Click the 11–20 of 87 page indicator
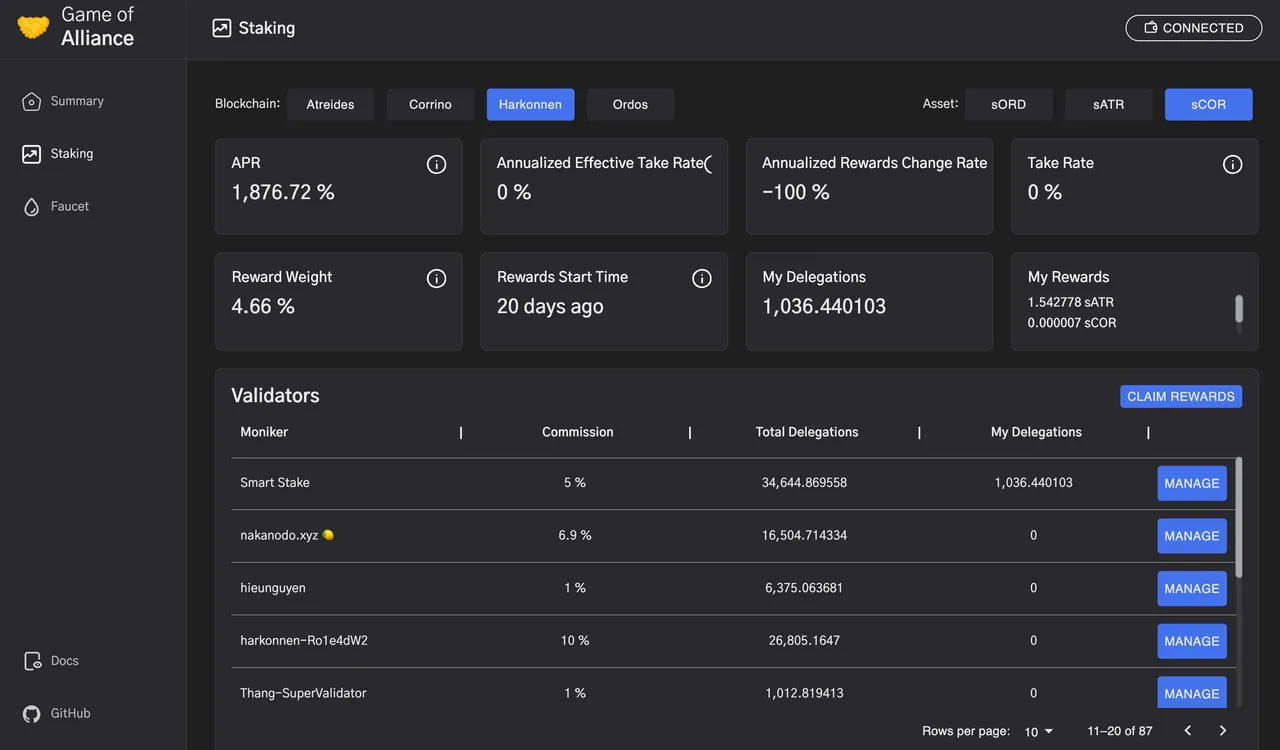1280x750 pixels. pyautogui.click(x=1120, y=732)
